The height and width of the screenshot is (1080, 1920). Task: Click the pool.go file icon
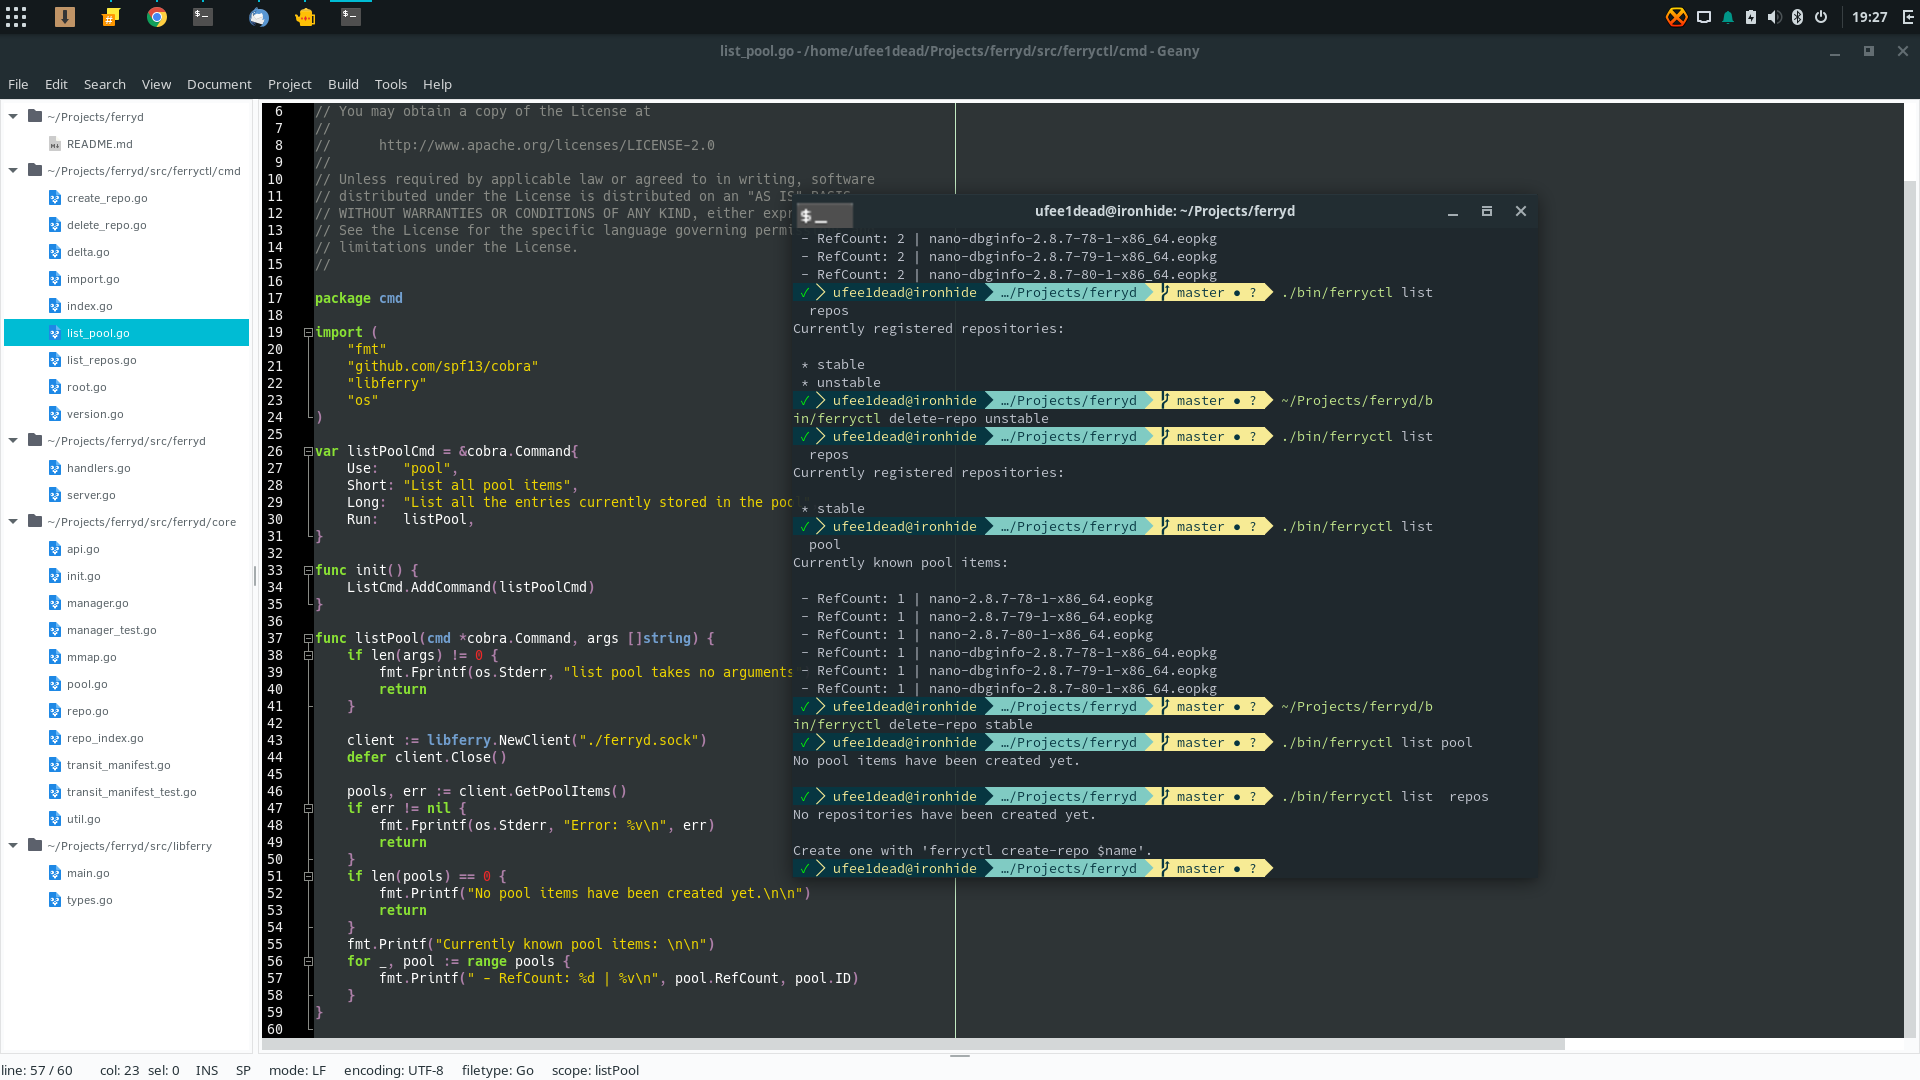tap(55, 684)
